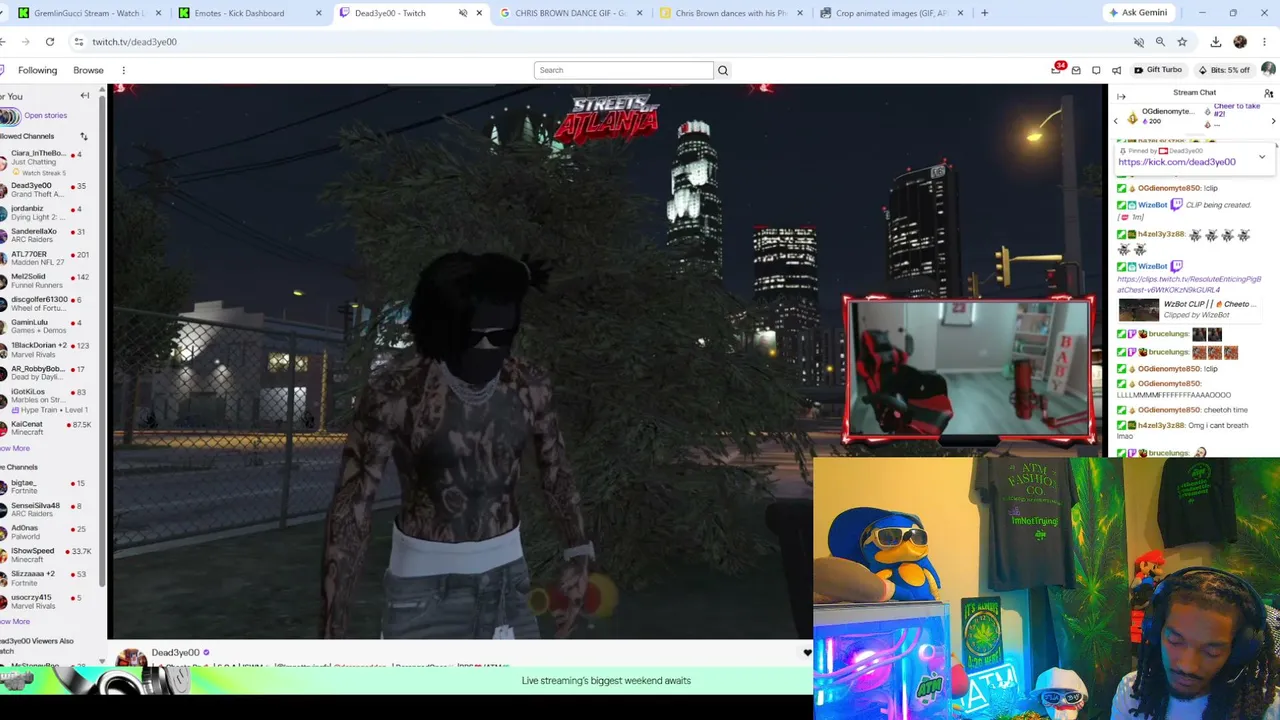The image size is (1280, 720).
Task: Collapse the Stream Chat panel
Action: coord(1121,96)
